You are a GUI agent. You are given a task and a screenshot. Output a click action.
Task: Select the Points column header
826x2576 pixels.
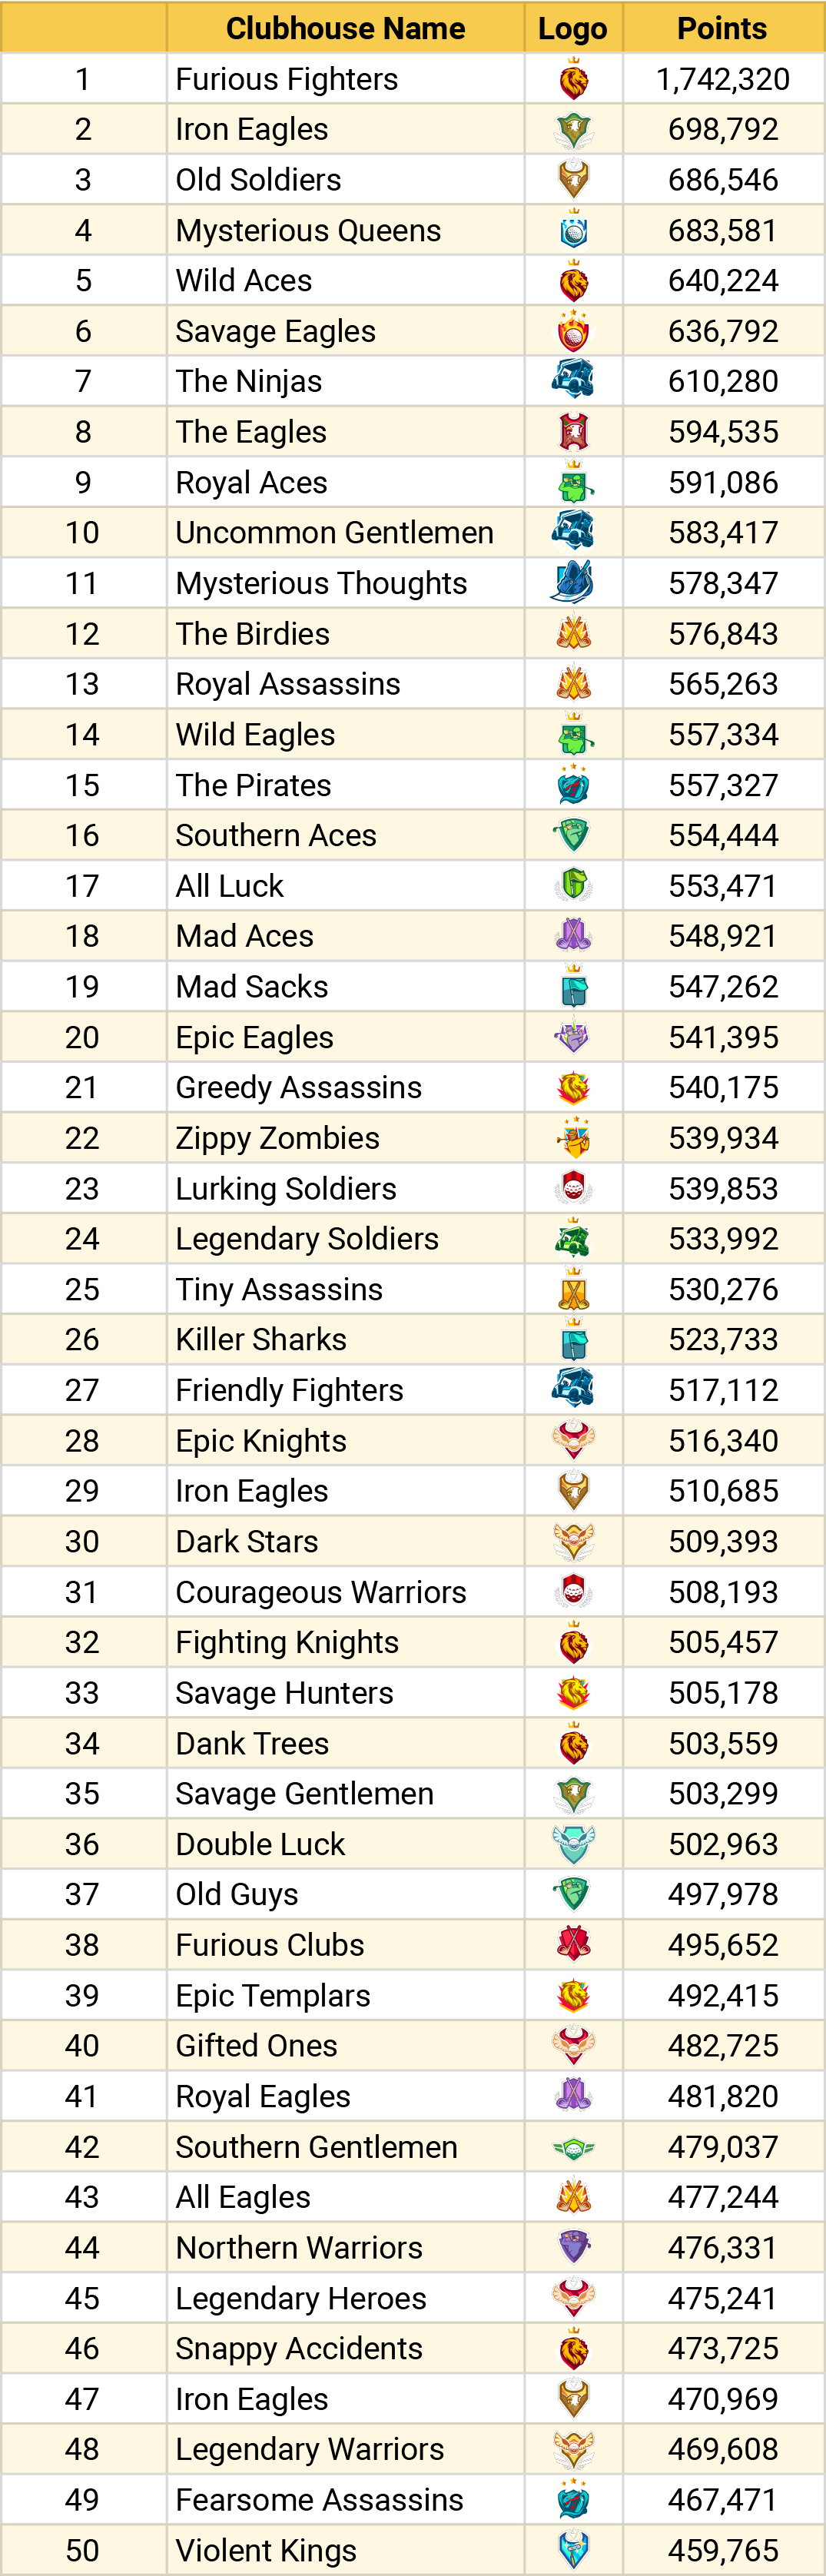click(x=722, y=28)
